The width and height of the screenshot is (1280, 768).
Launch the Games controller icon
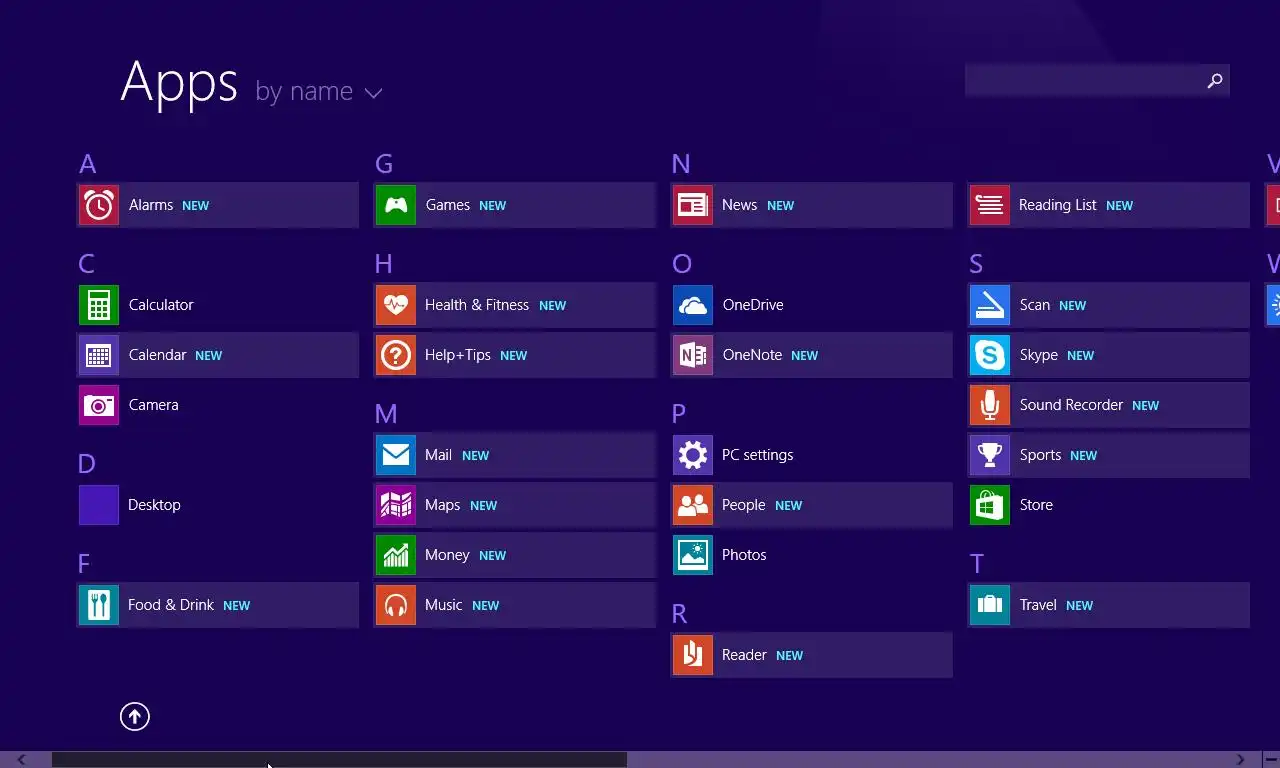pos(396,205)
